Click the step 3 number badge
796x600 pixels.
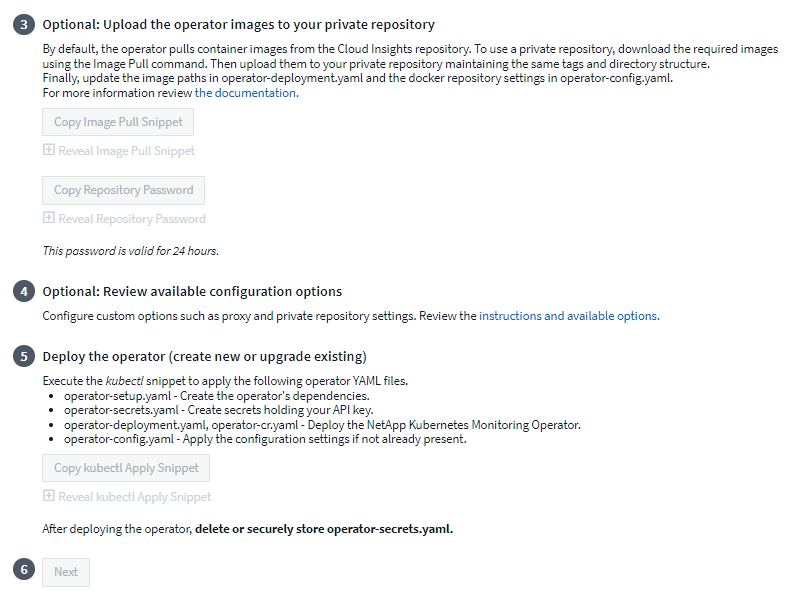24,24
